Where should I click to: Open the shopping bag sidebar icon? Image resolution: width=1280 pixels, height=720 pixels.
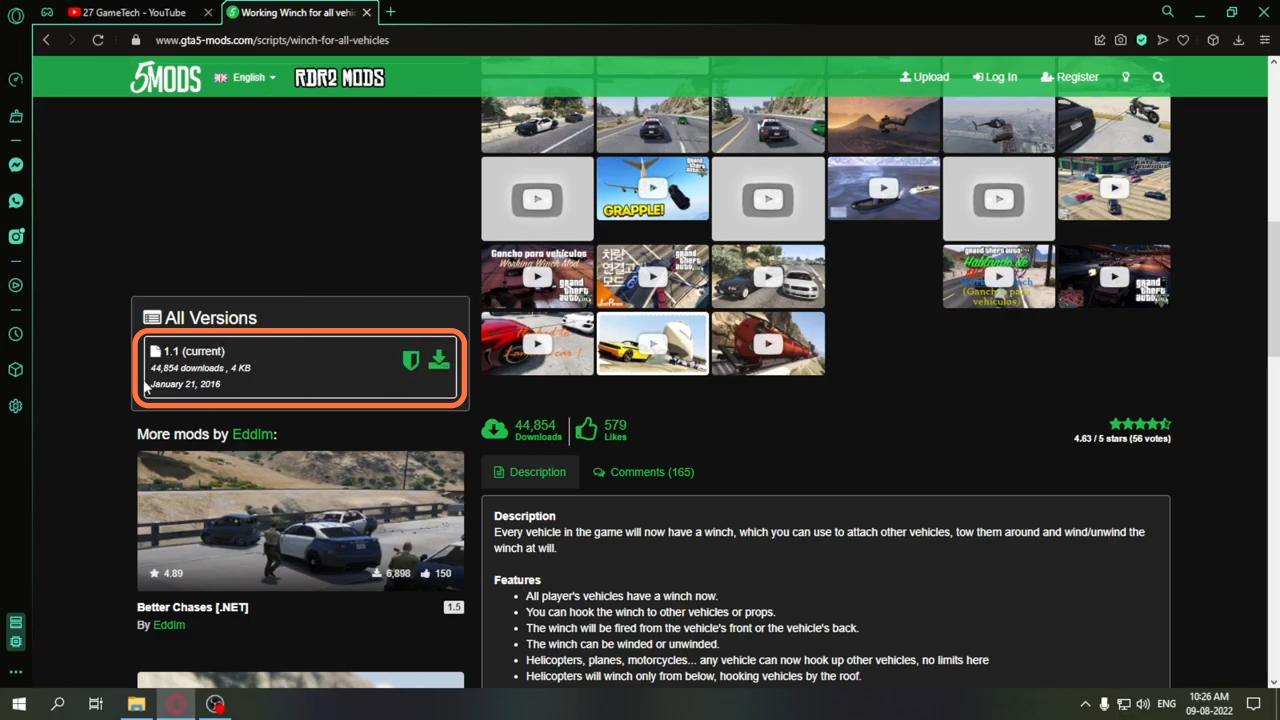pyautogui.click(x=16, y=117)
